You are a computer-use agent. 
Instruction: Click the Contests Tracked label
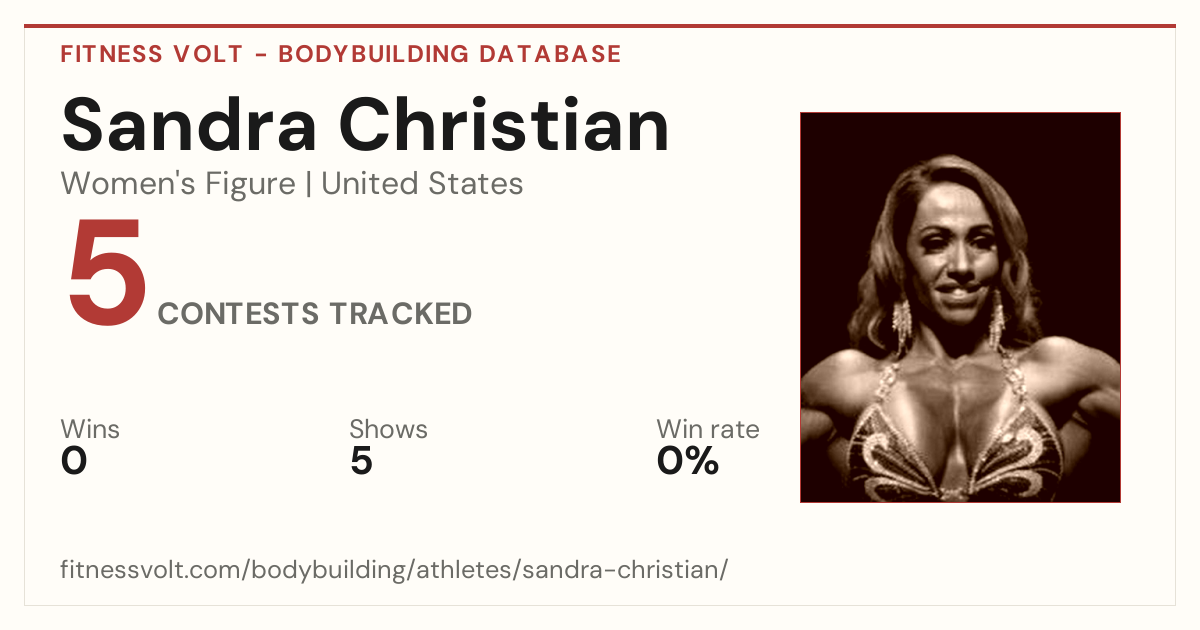click(x=315, y=313)
